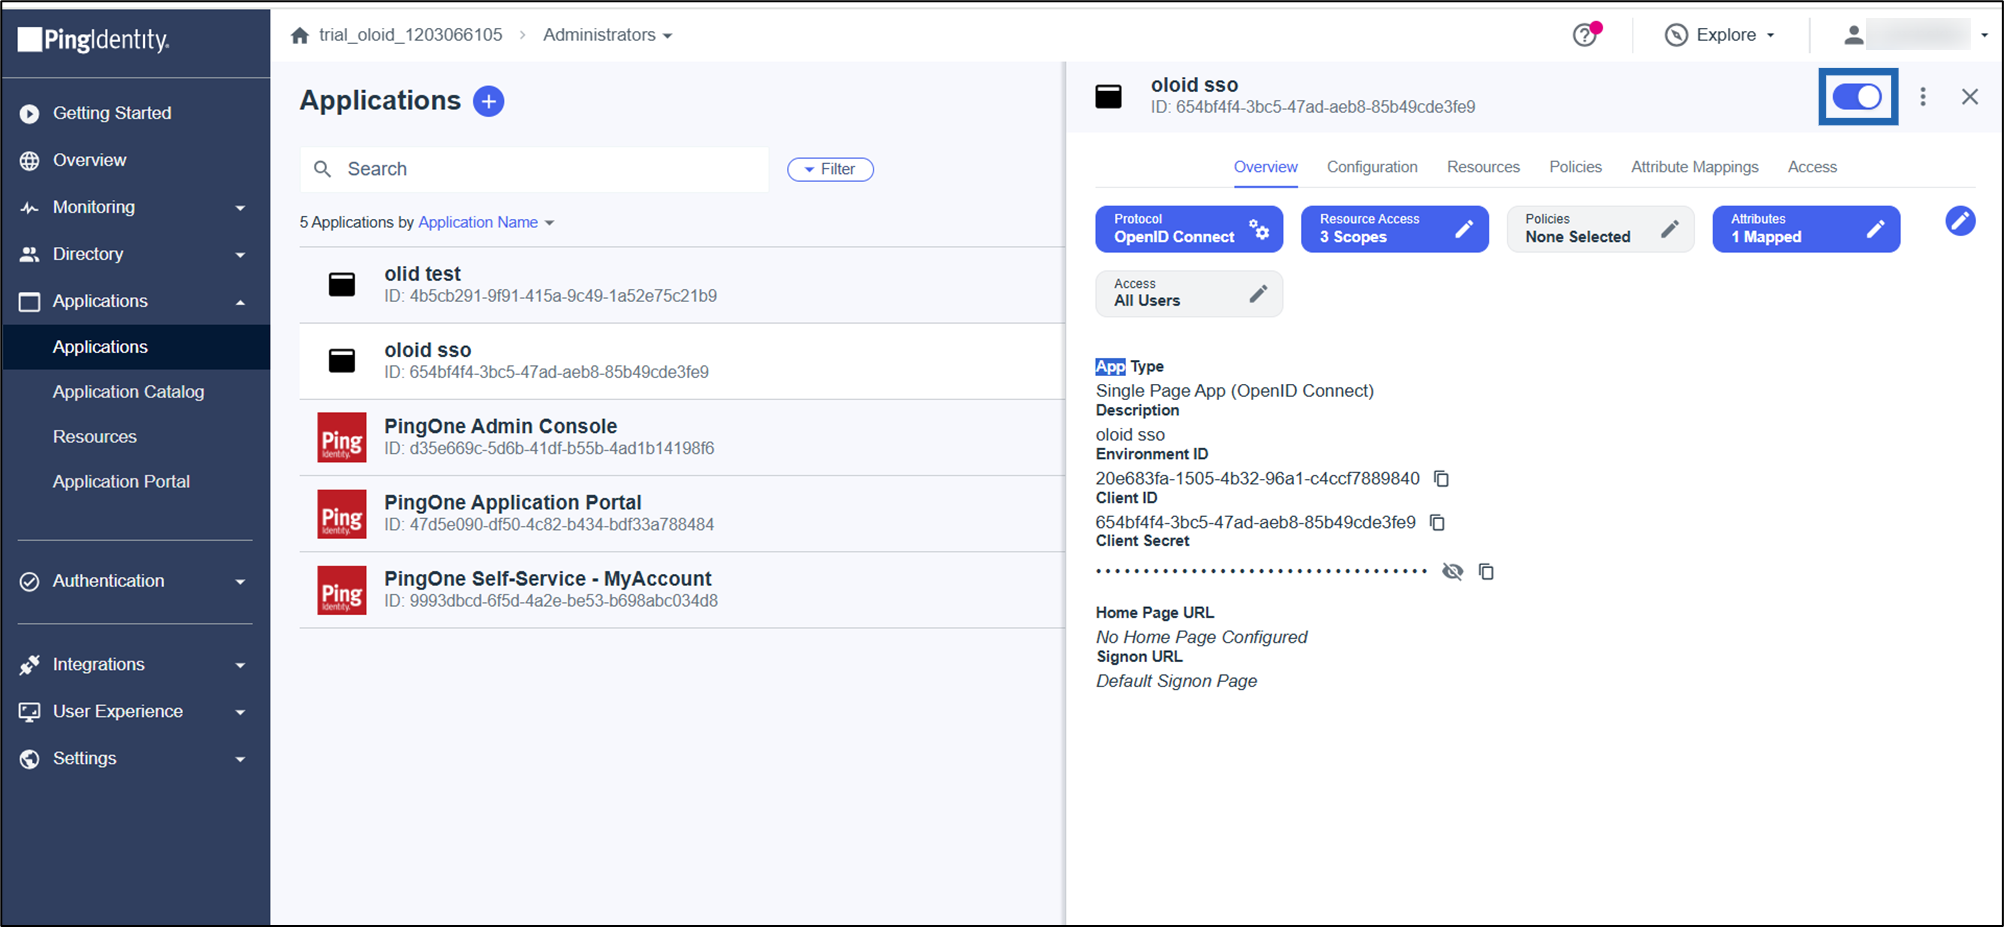2004x927 pixels.
Task: Open the Filter dropdown
Action: click(830, 169)
